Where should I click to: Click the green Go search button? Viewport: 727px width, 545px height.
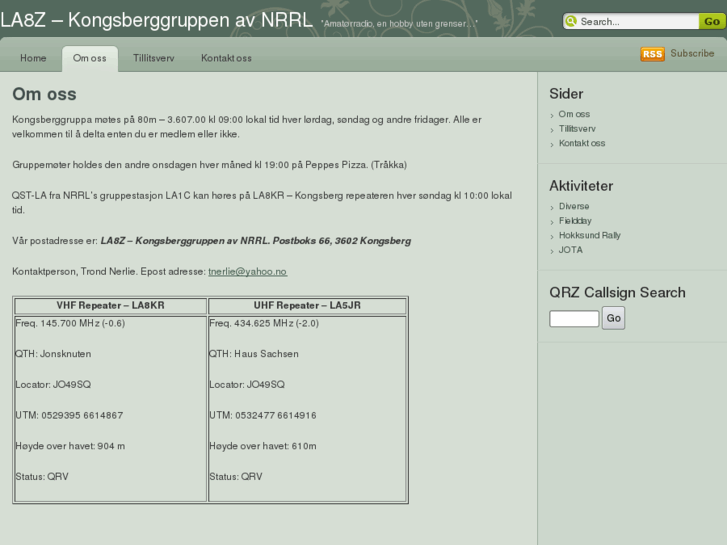coord(712,21)
